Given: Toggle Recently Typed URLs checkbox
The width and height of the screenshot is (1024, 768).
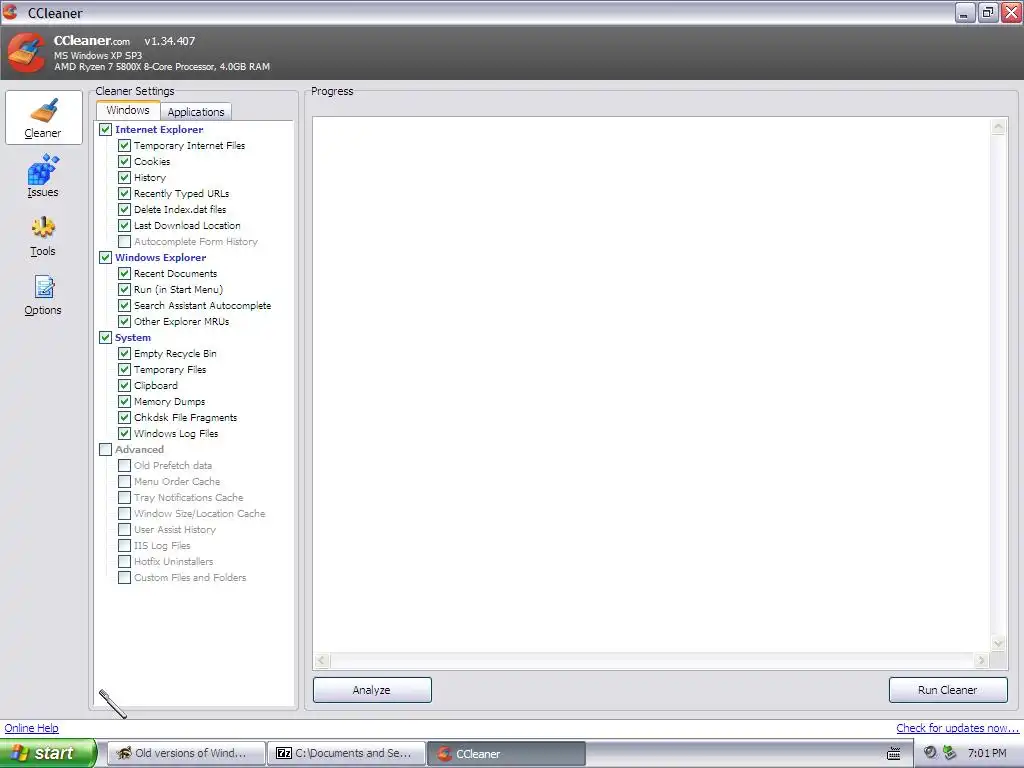Looking at the screenshot, I should pos(124,193).
